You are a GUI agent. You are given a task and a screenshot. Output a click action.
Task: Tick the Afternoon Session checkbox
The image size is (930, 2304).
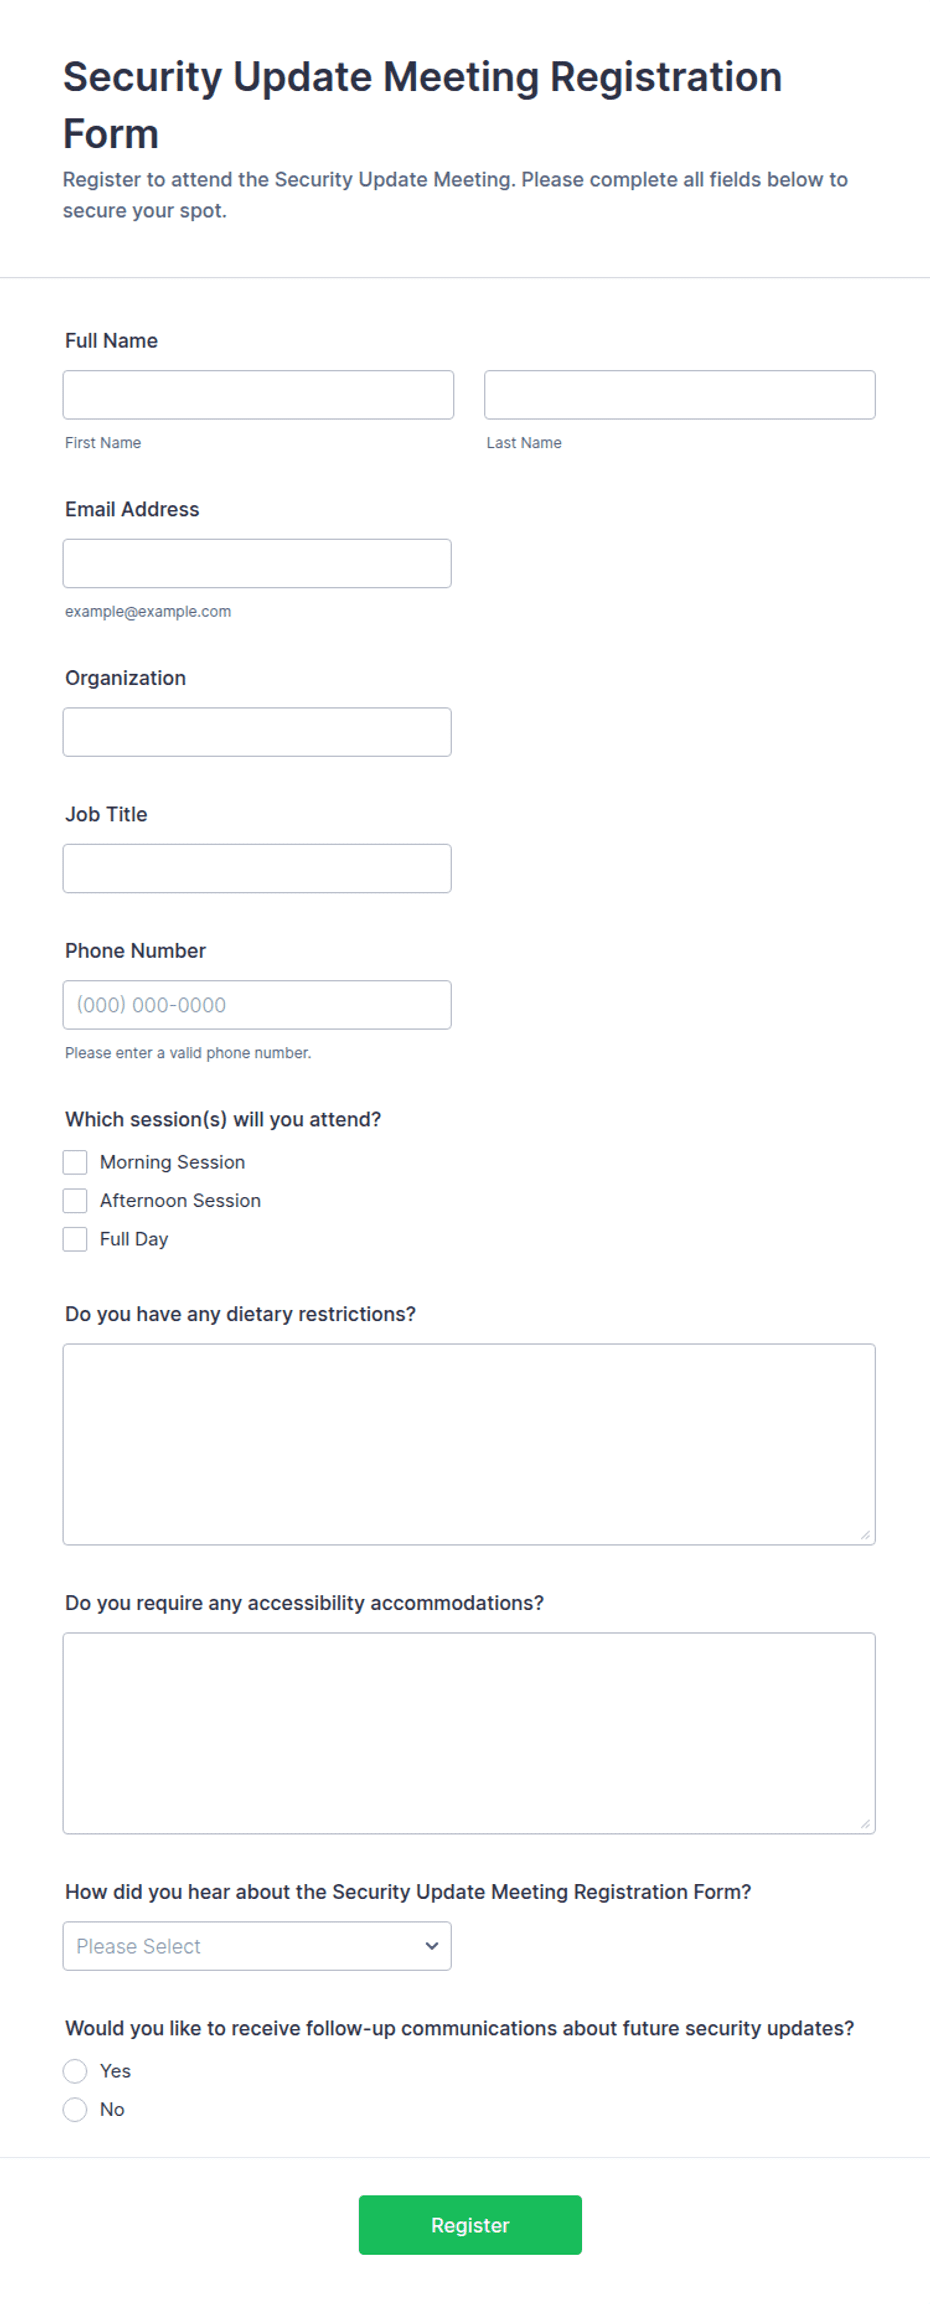(75, 1200)
